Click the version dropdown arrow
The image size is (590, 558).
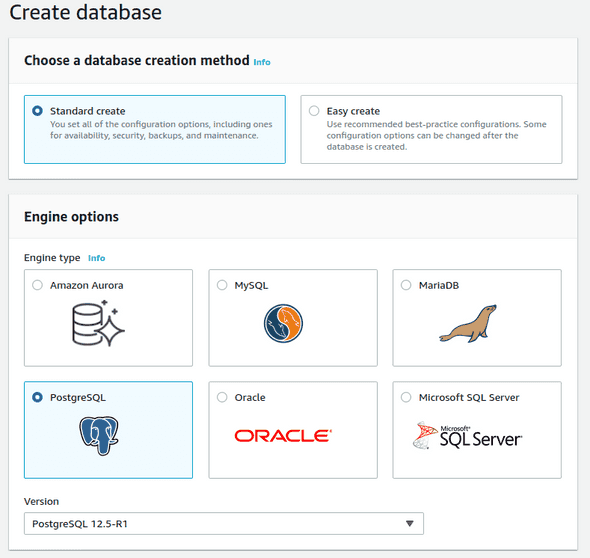(410, 523)
